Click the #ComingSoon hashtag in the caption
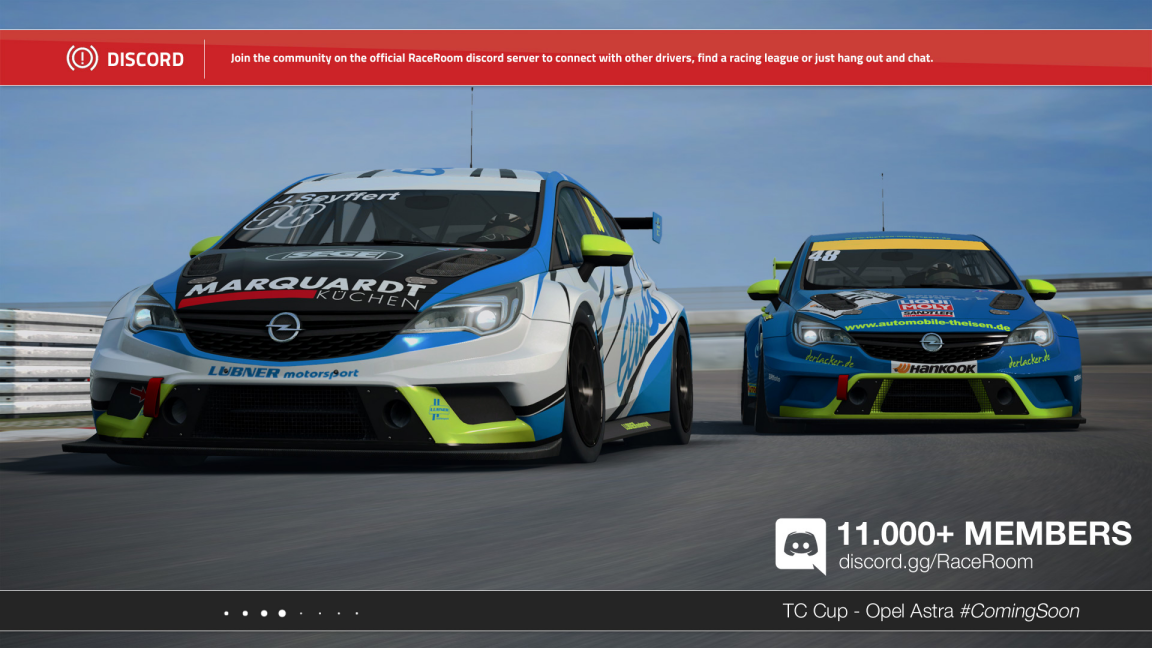The height and width of the screenshot is (648, 1152). coord(1019,611)
